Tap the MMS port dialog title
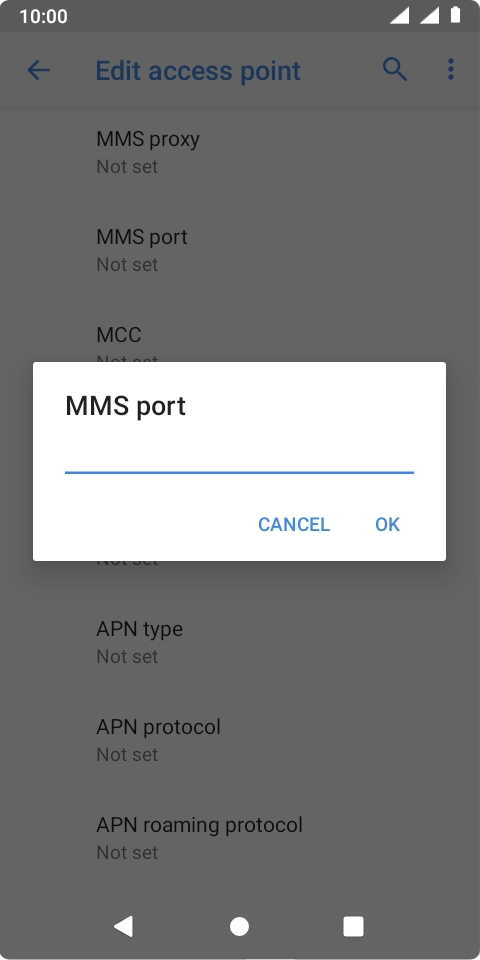 [126, 407]
